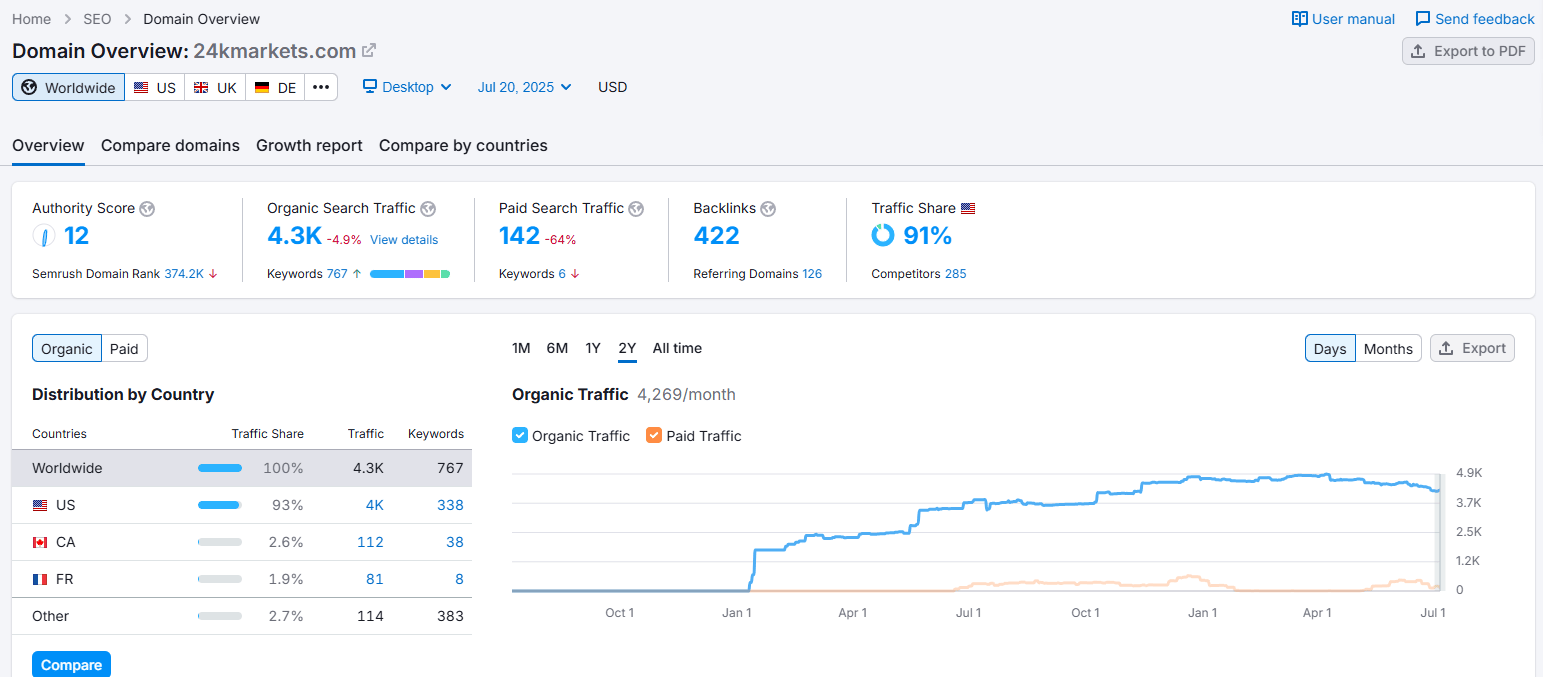Open the Compare by countries tab
Screen dimensions: 1543x677
[463, 145]
